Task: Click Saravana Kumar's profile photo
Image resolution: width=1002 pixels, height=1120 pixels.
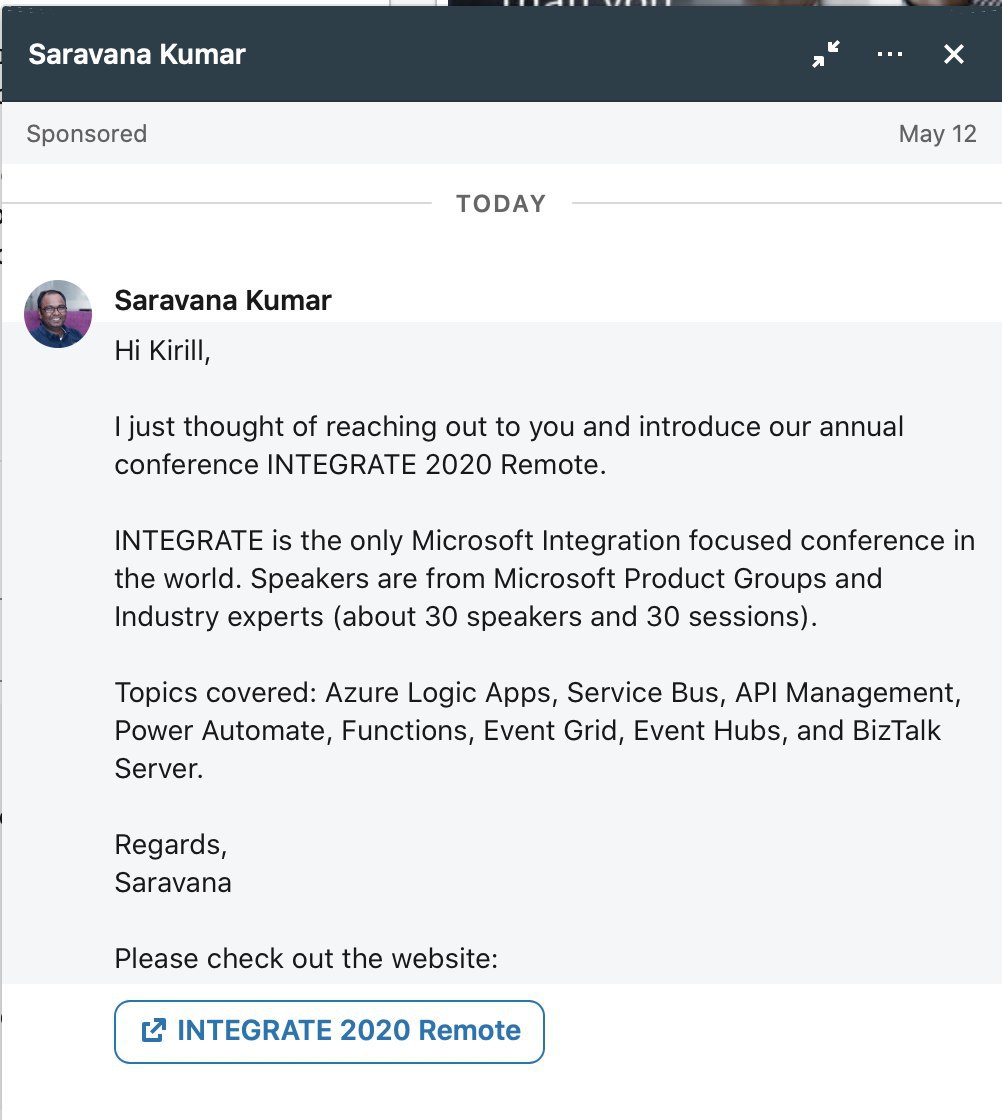Action: 58,314
